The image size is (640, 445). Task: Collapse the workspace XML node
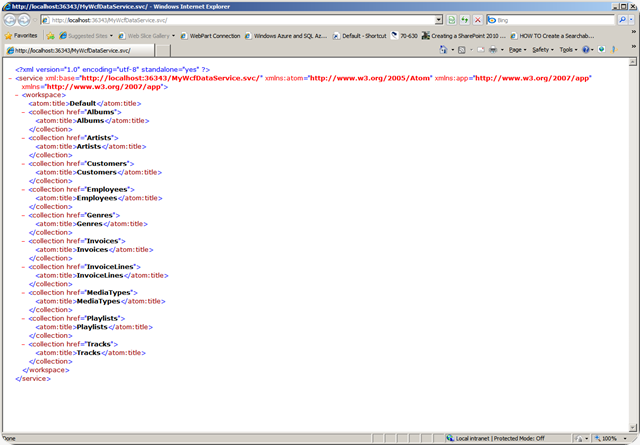click(17, 95)
